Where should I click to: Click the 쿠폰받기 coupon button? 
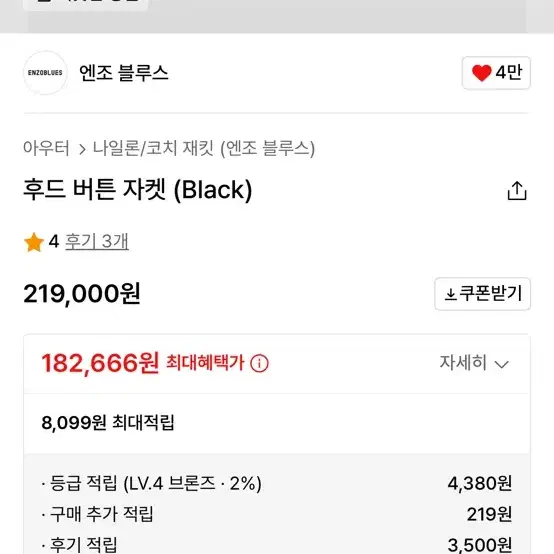[482, 294]
